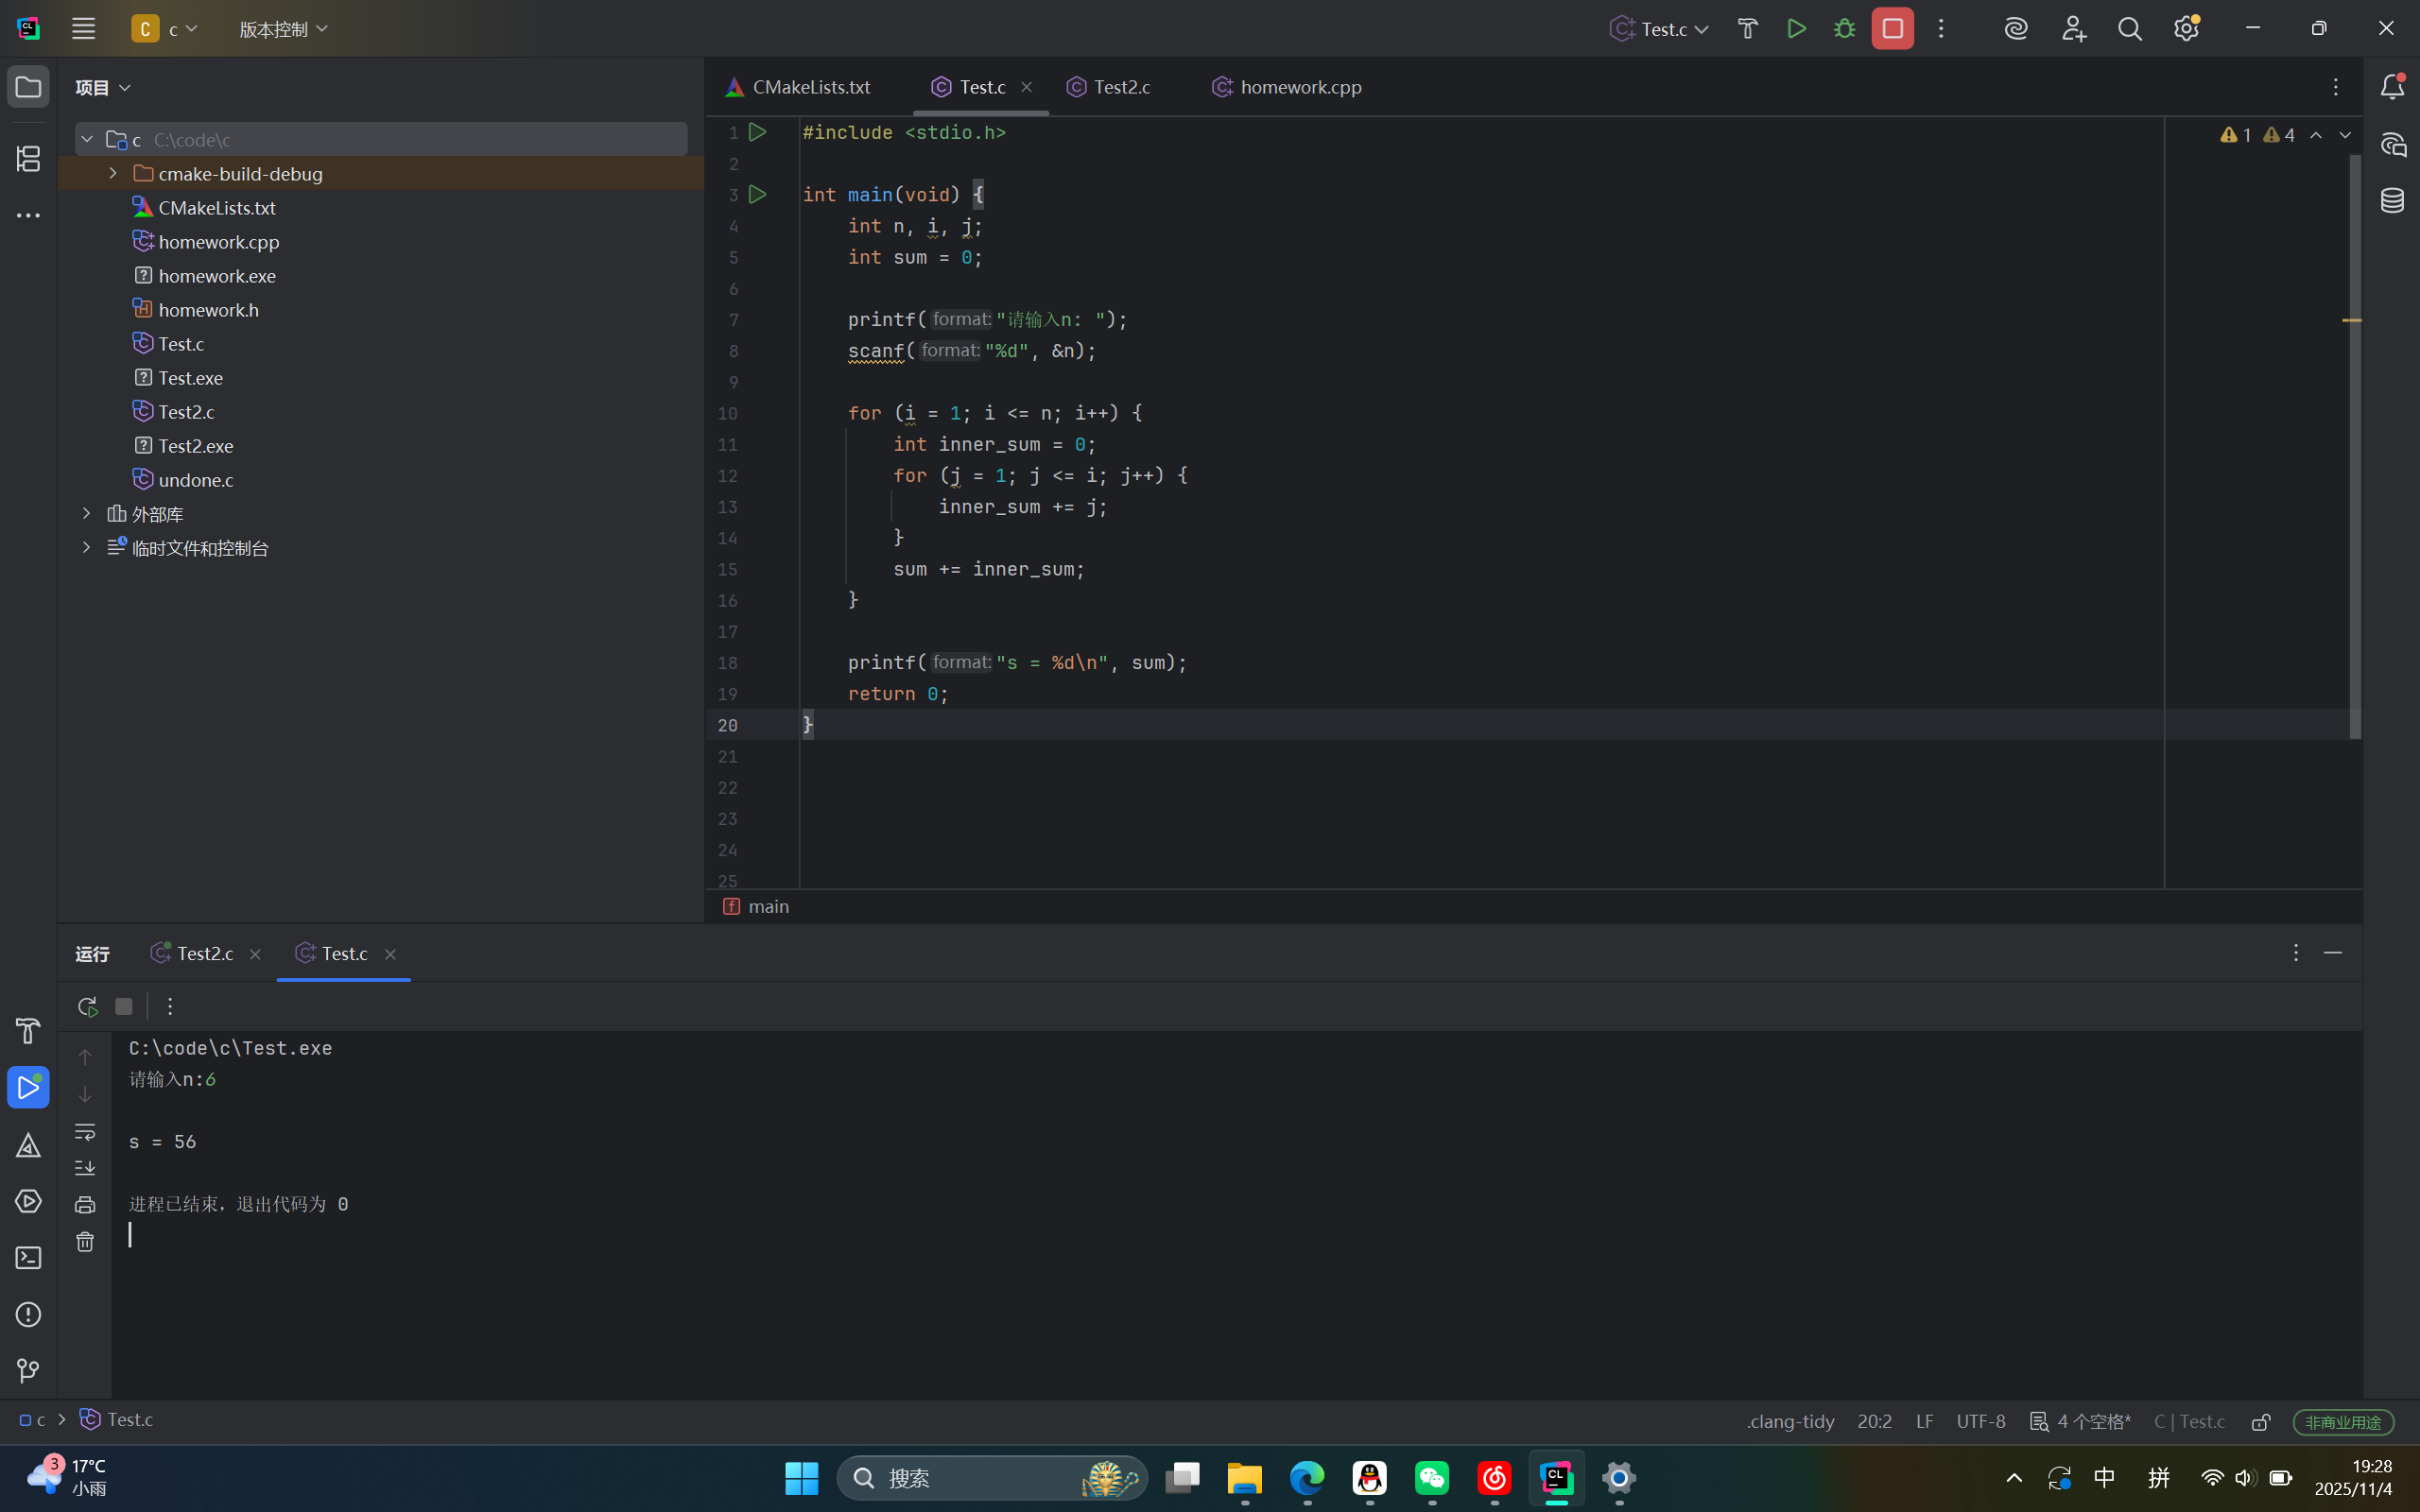Open the Test.c run configuration dropdown
The height and width of the screenshot is (1512, 2420).
click(x=1660, y=29)
